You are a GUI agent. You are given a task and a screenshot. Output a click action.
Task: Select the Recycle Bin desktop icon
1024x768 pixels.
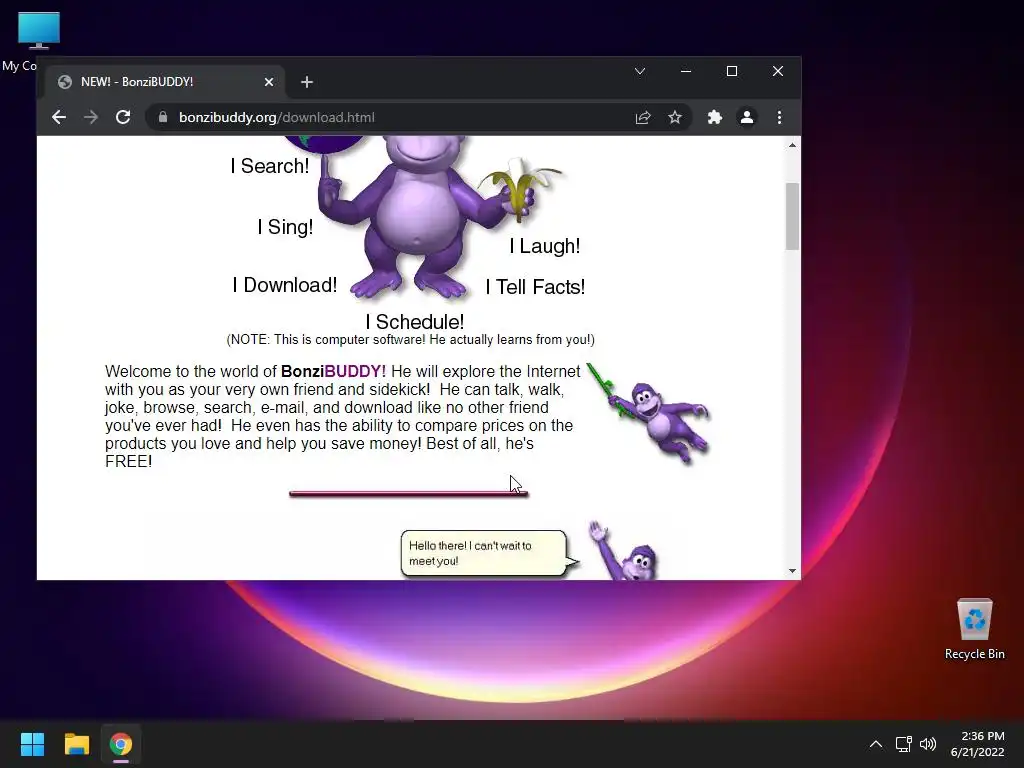(974, 628)
